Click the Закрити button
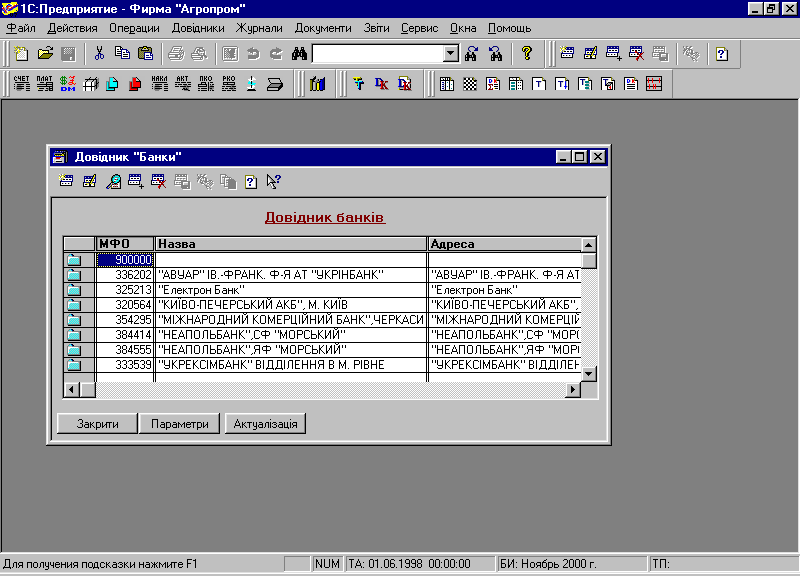The image size is (800, 576). (x=97, y=424)
